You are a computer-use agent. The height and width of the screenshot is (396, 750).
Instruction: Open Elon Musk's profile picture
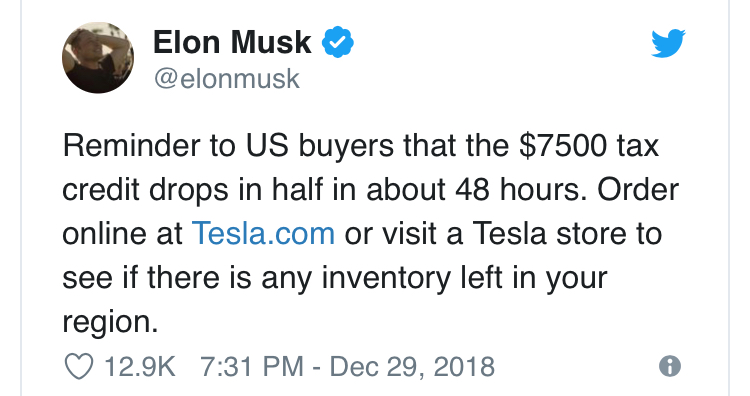(x=98, y=57)
